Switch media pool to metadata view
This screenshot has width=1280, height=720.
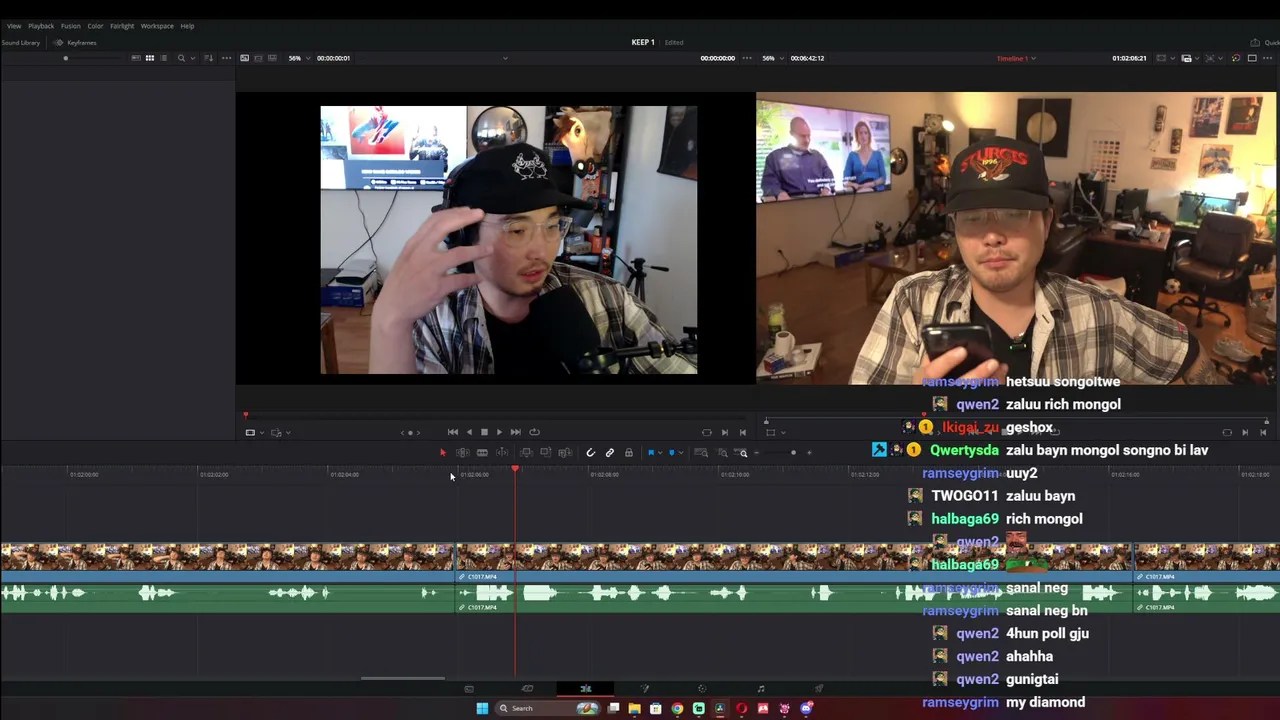136,58
